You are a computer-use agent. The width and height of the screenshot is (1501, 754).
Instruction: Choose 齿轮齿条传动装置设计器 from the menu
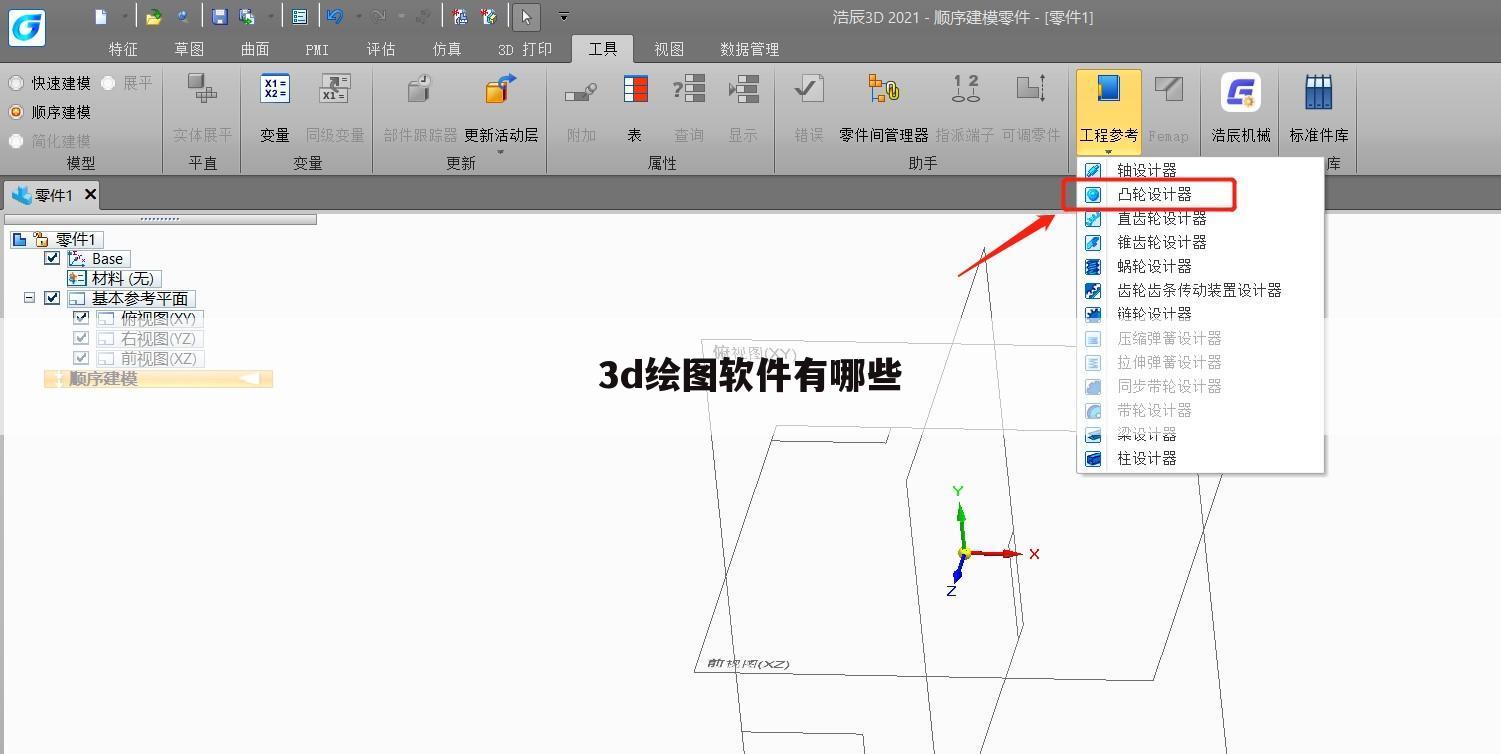pyautogui.click(x=1200, y=290)
